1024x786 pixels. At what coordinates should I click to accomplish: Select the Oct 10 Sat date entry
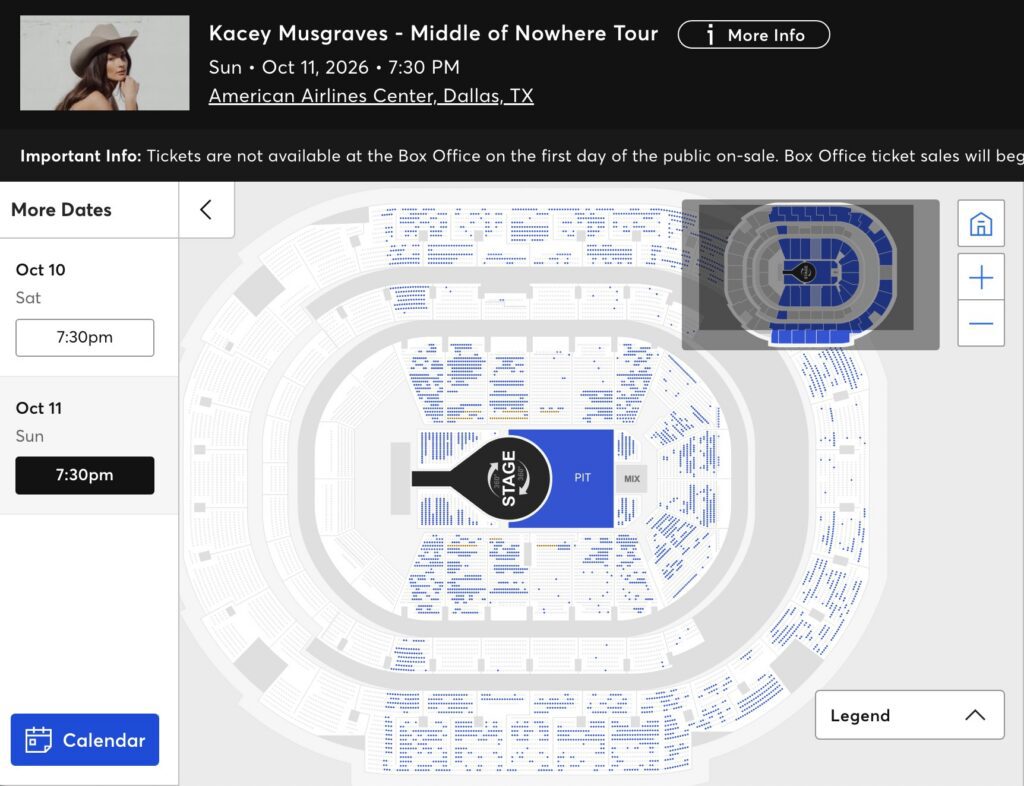(x=40, y=283)
